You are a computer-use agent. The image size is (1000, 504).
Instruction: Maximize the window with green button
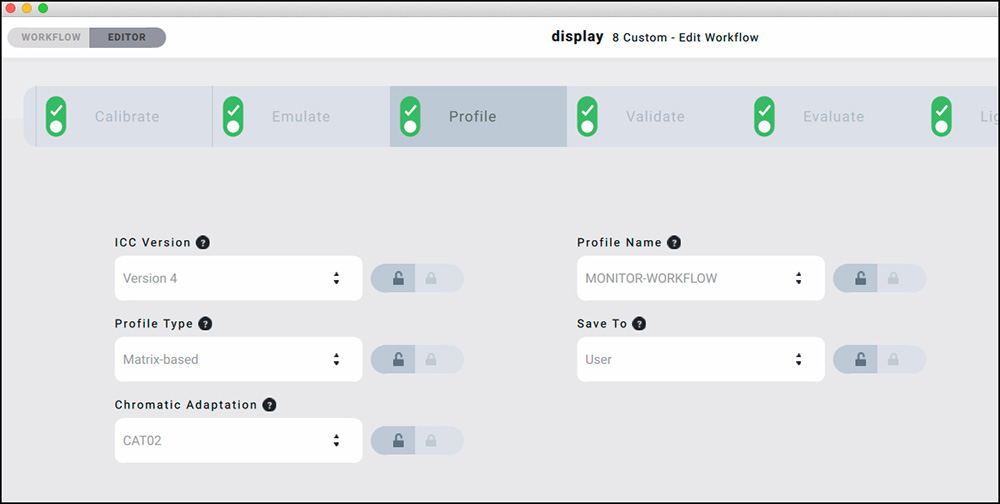(43, 8)
